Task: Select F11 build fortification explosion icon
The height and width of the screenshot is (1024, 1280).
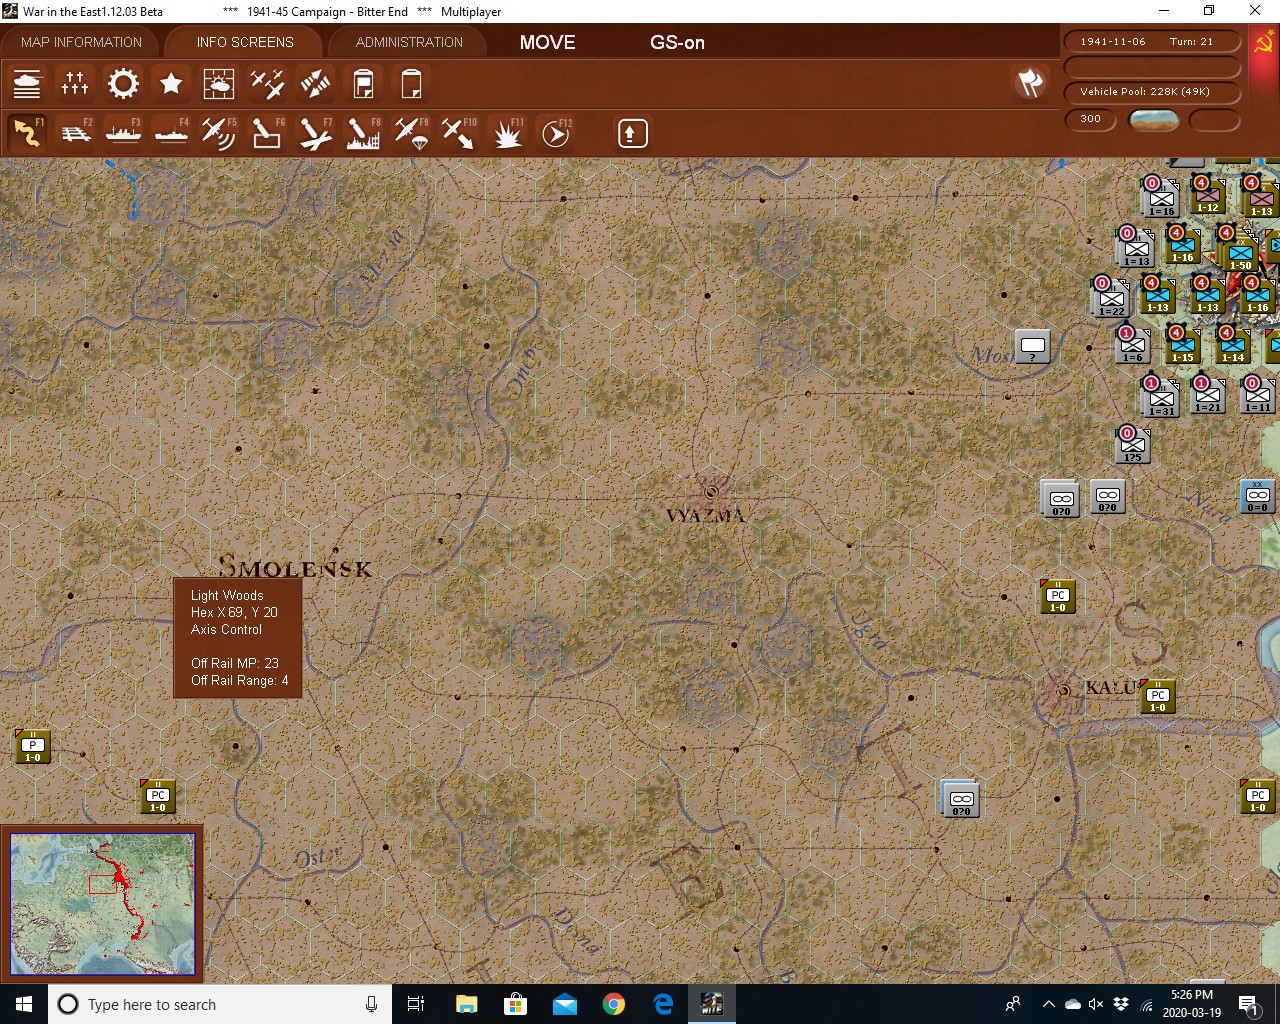Action: (x=507, y=133)
